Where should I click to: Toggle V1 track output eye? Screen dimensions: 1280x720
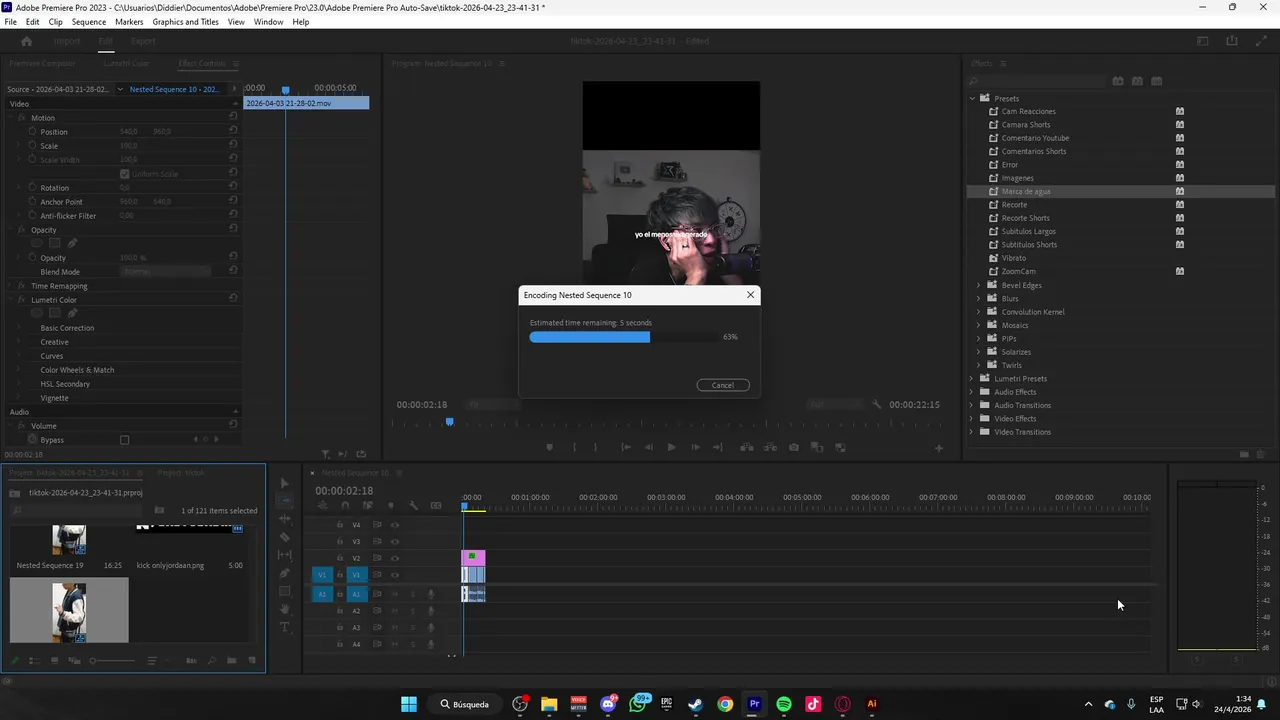(x=395, y=575)
